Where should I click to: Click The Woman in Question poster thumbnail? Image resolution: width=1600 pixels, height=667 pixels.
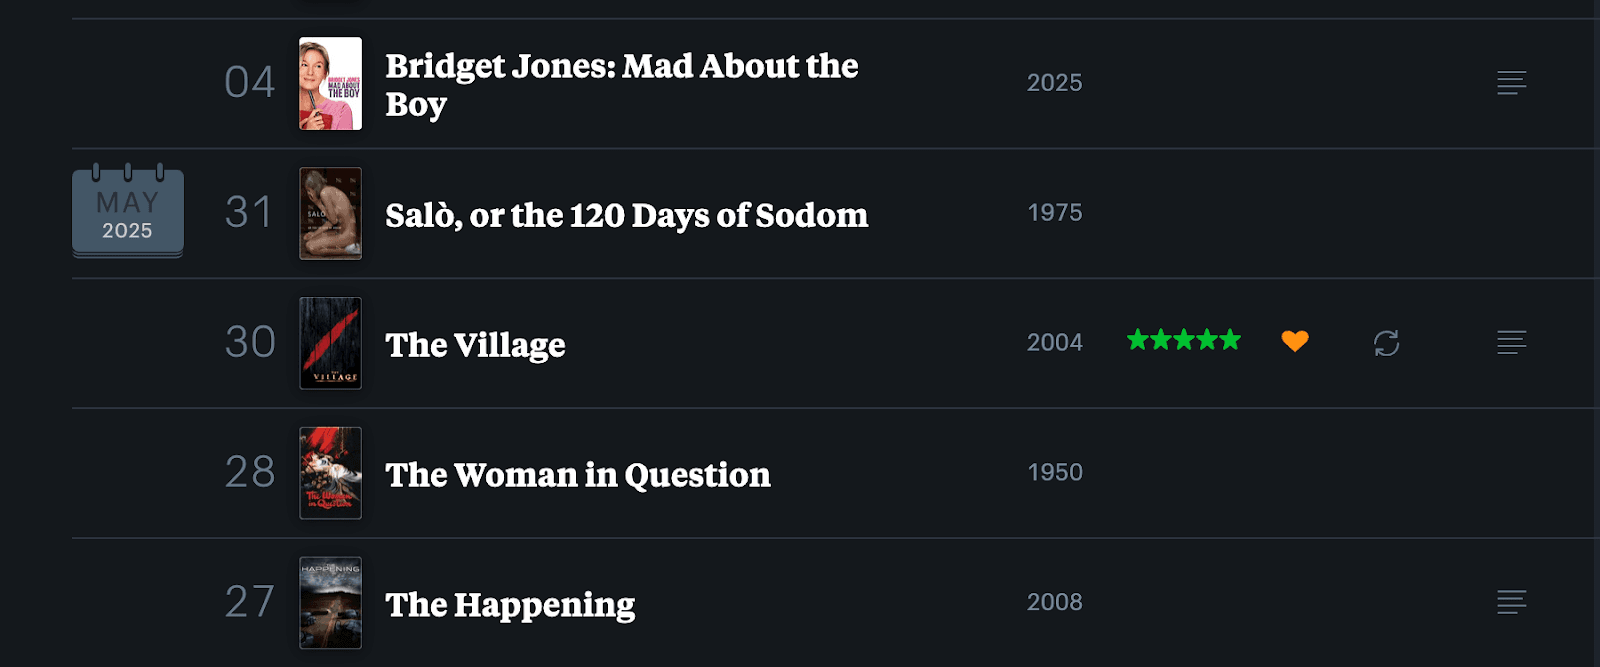click(331, 473)
